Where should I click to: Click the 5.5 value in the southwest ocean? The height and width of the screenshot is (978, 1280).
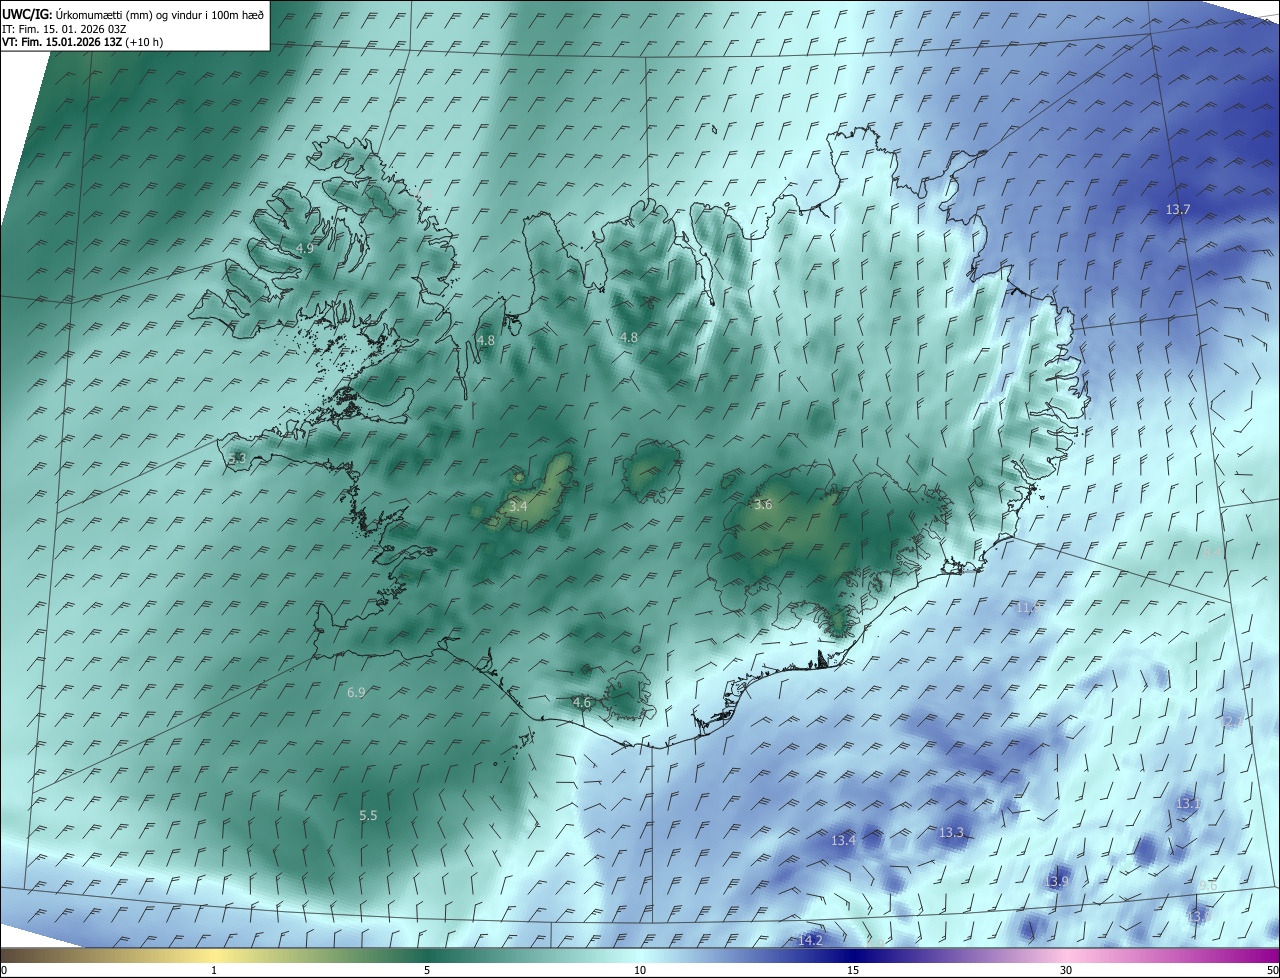(x=368, y=816)
